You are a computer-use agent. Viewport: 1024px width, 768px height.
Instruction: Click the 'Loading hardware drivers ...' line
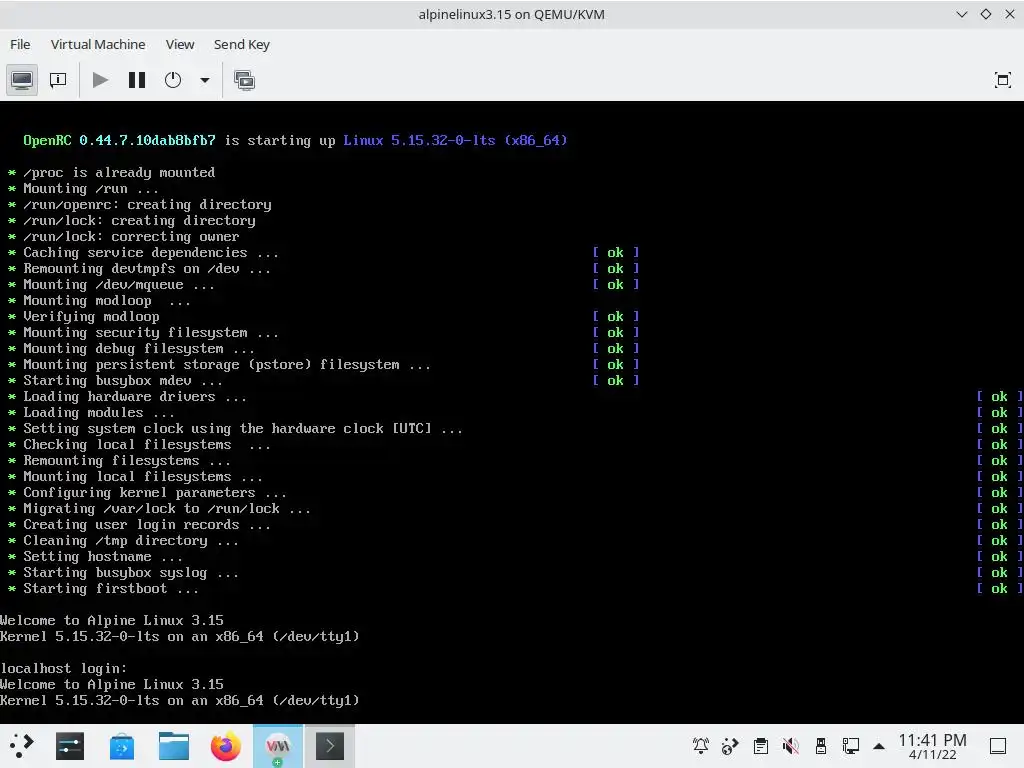pos(135,397)
